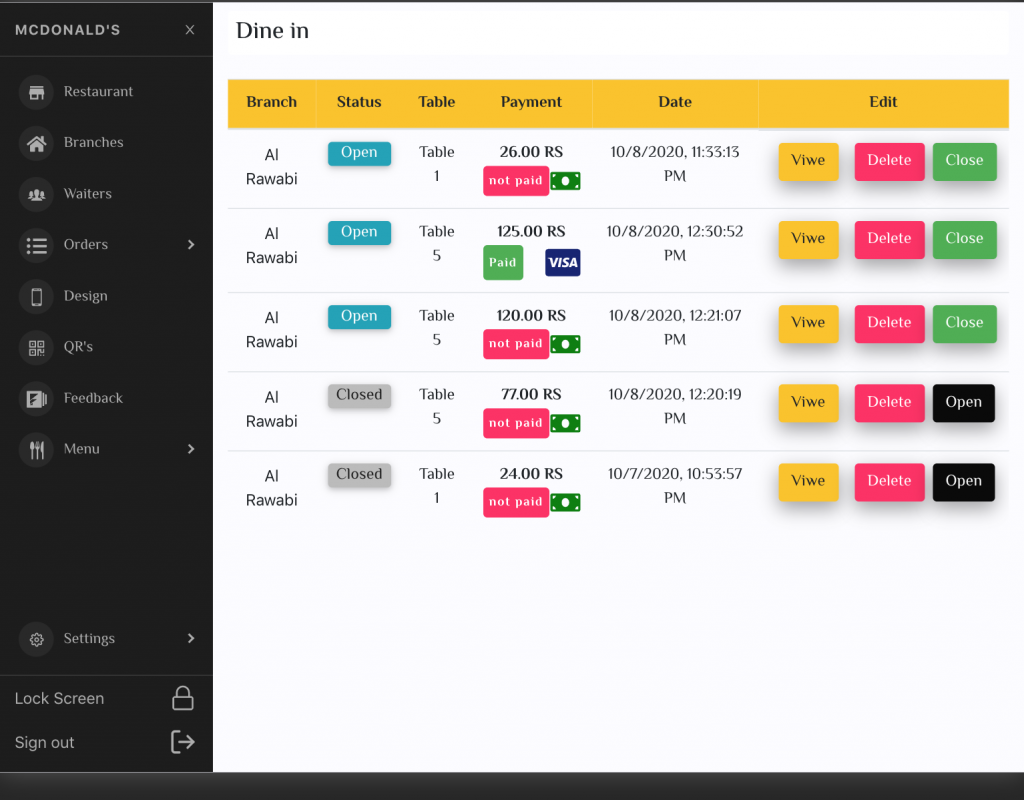Image resolution: width=1024 pixels, height=800 pixels.
Task: Expand the Settings submenu chevron
Action: click(191, 639)
